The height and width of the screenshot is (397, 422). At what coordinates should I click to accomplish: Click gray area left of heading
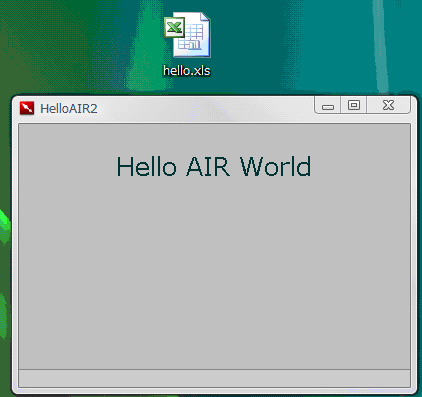pyautogui.click(x=67, y=166)
